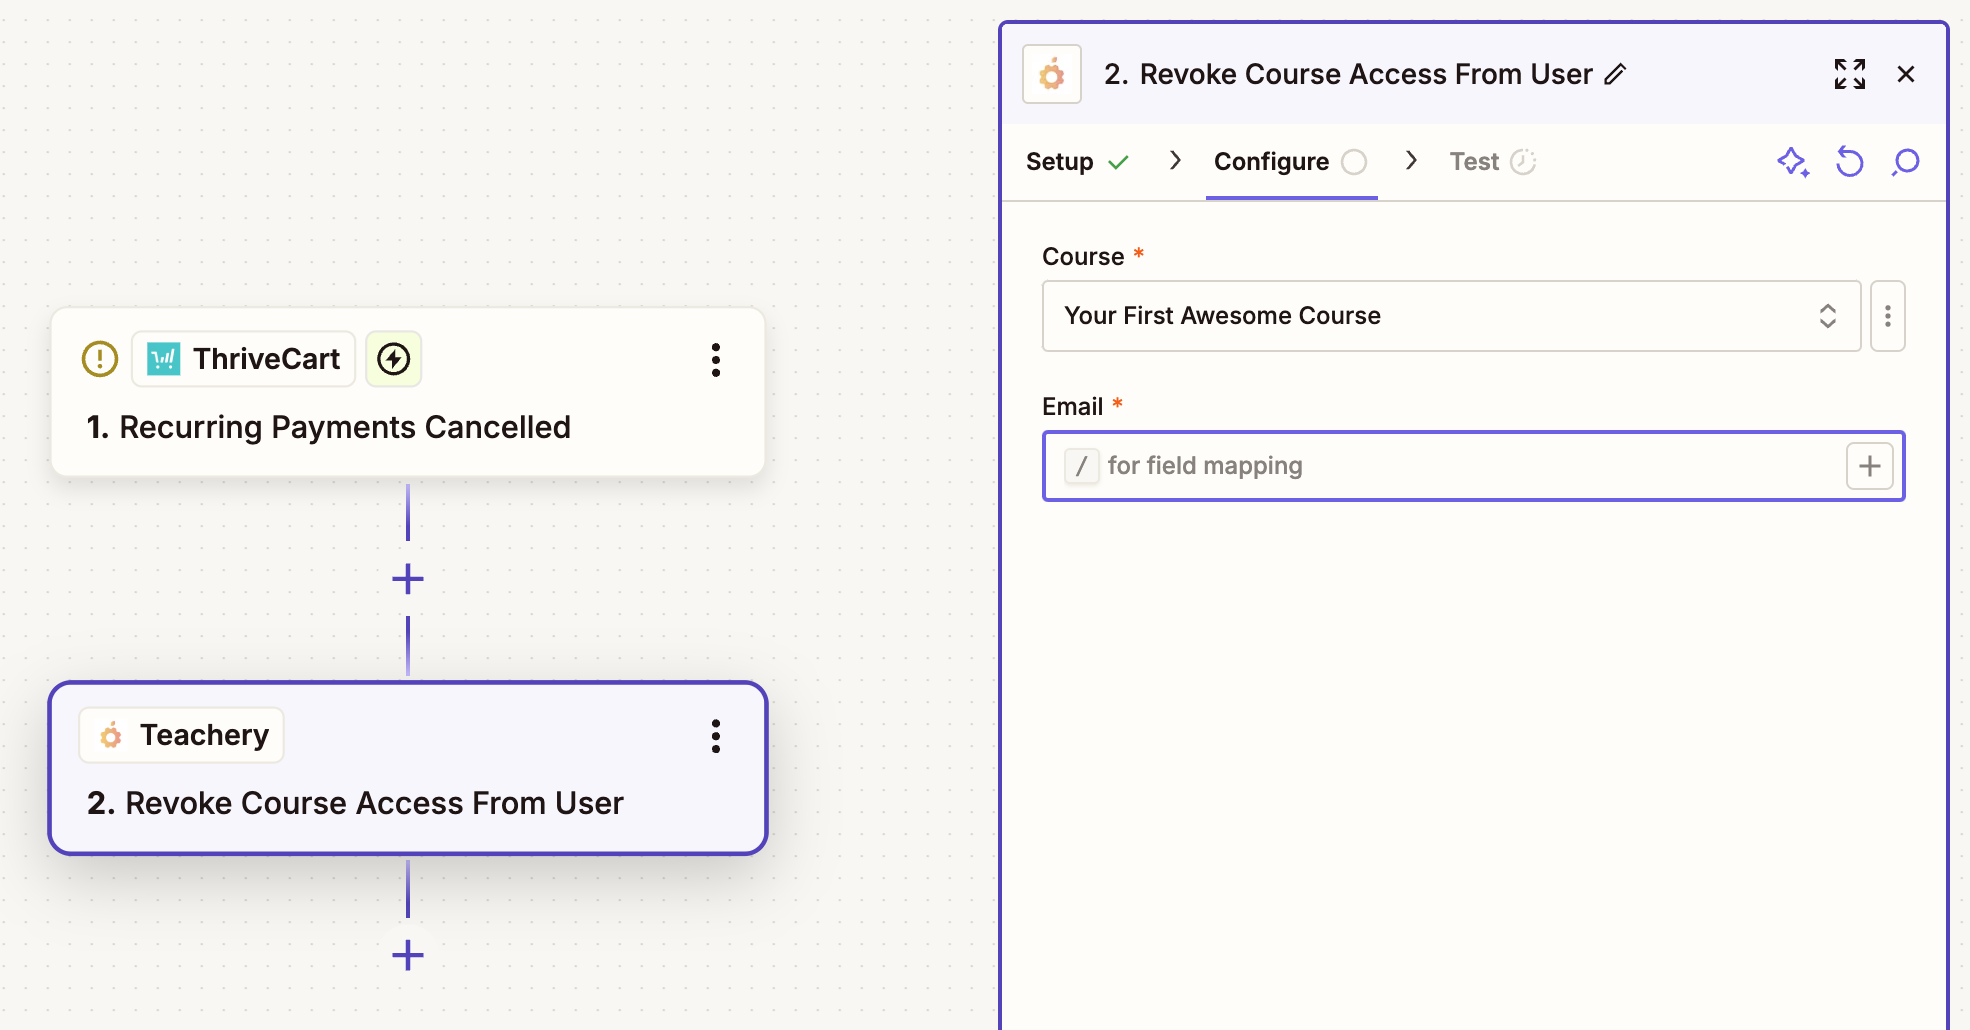Image resolution: width=1970 pixels, height=1030 pixels.
Task: Click the ThriveCart warning status icon
Action: click(100, 359)
